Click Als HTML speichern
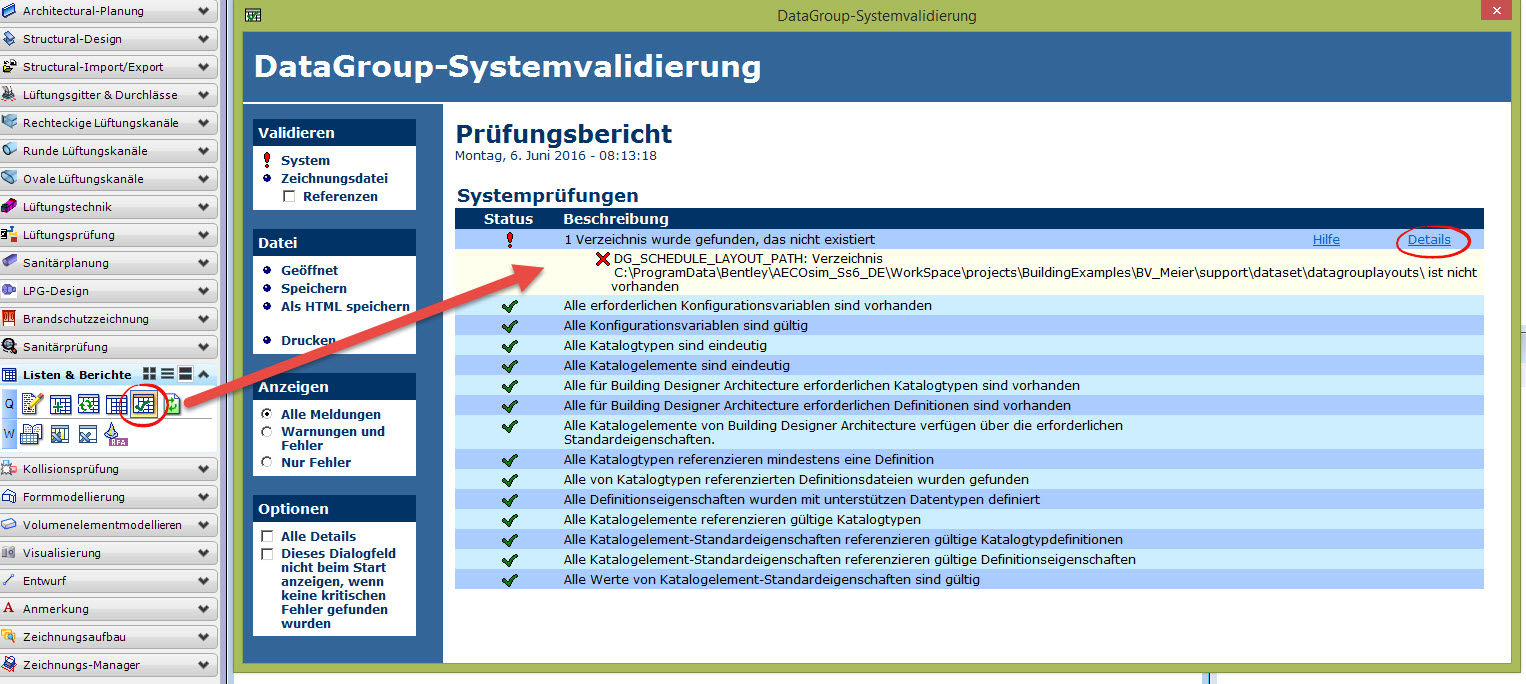Viewport: 1526px width, 684px height. [345, 306]
